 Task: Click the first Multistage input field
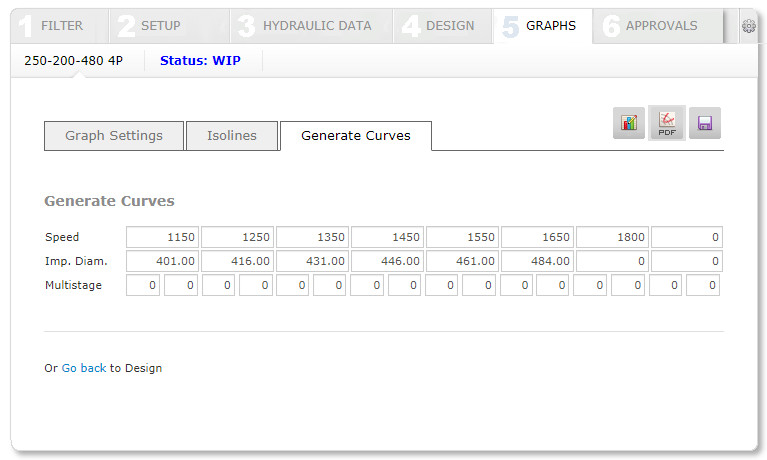(143, 285)
